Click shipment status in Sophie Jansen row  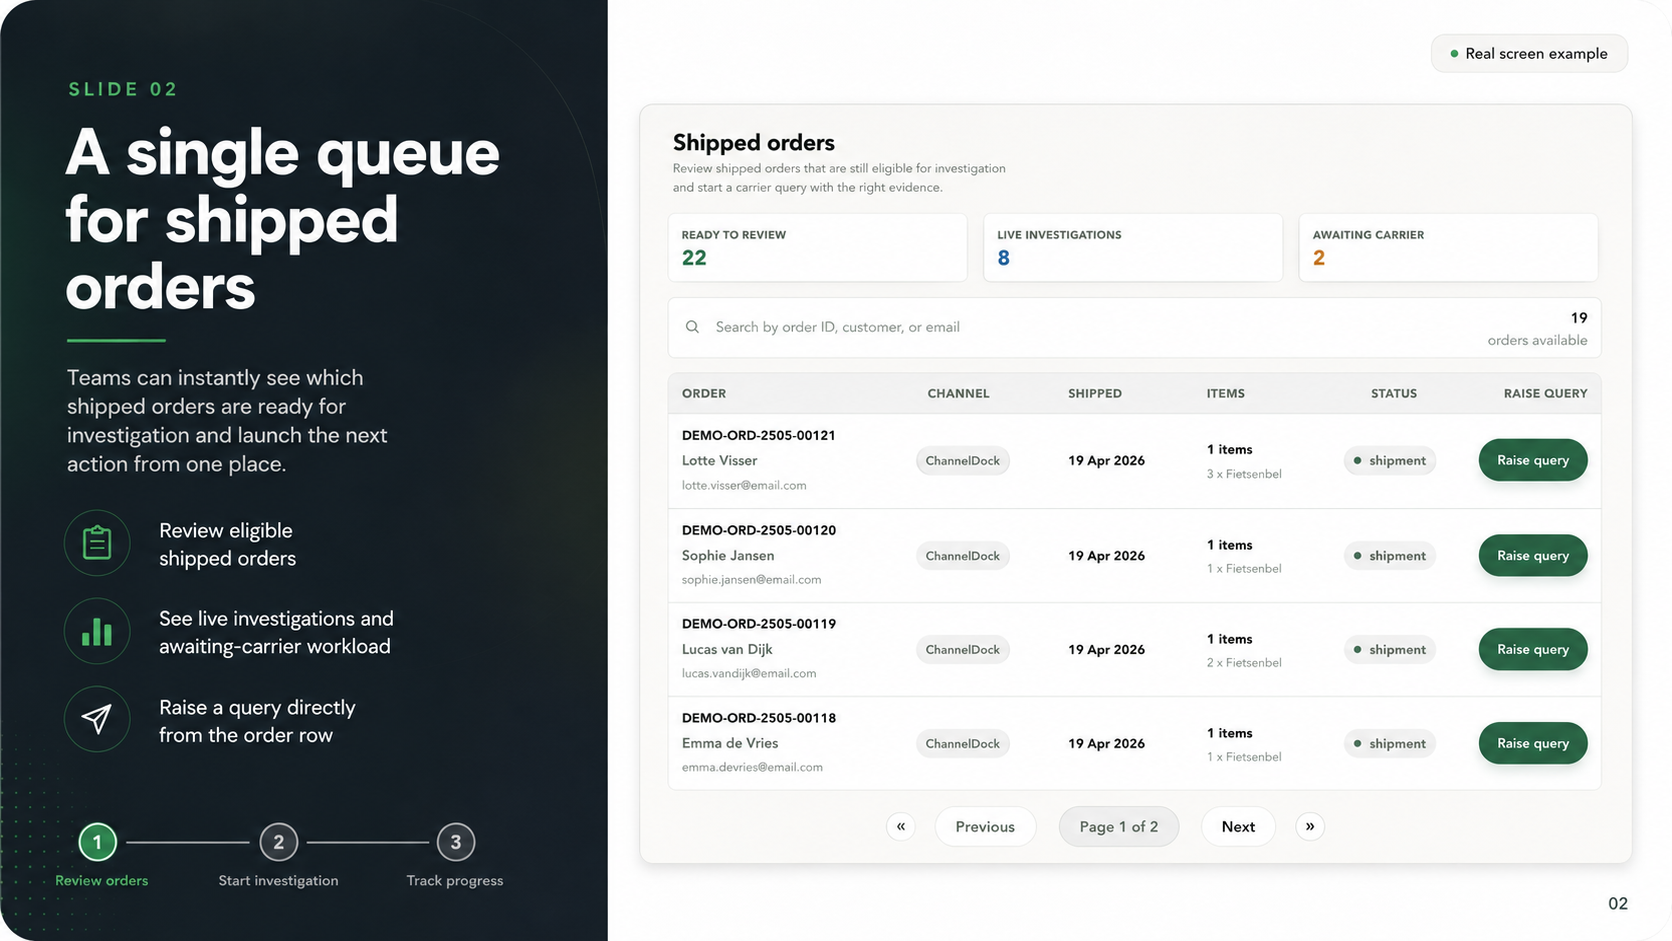(x=1390, y=555)
